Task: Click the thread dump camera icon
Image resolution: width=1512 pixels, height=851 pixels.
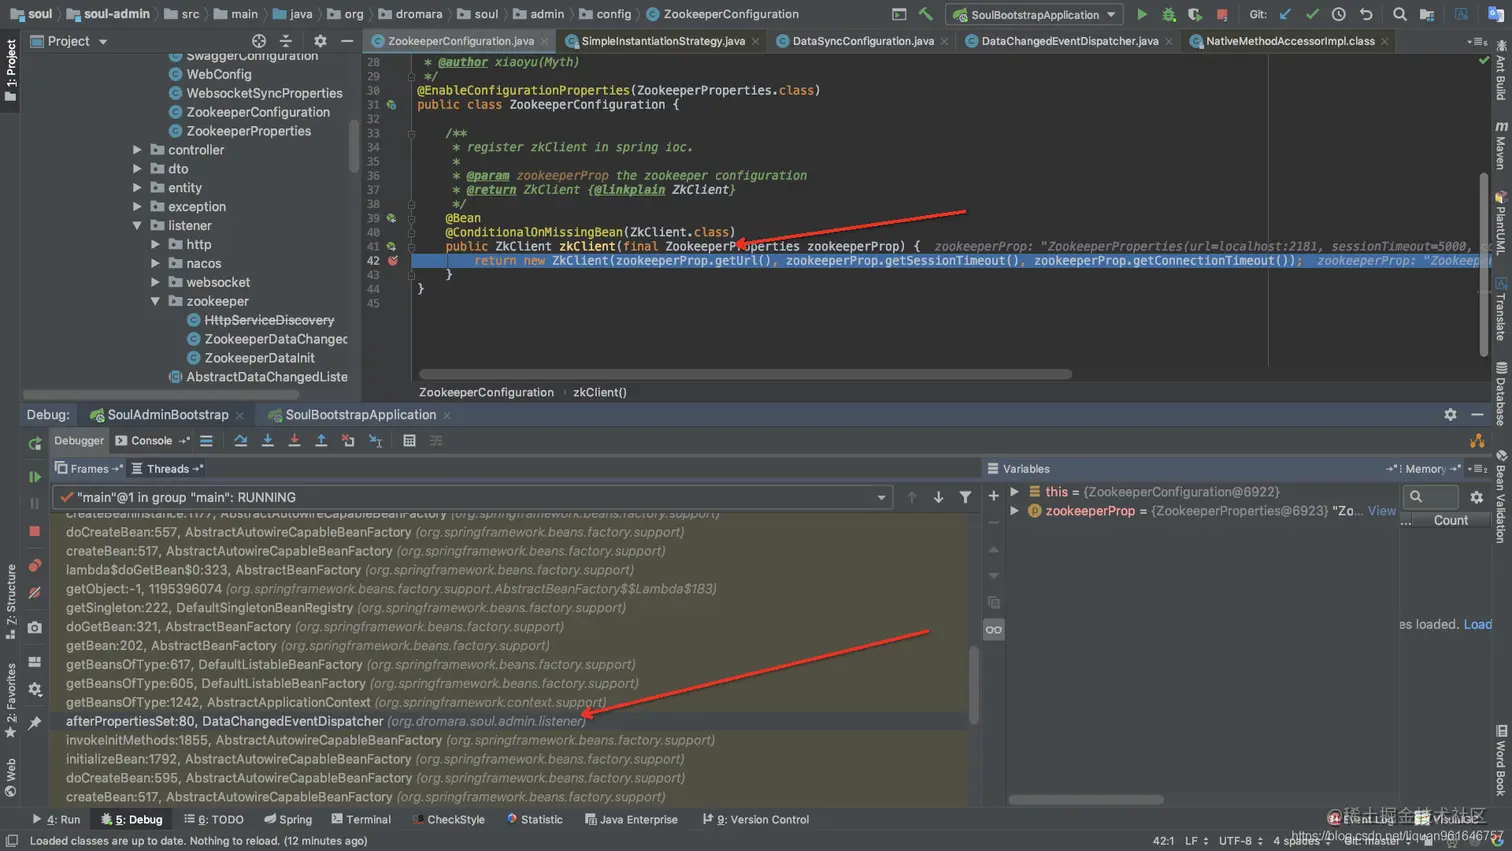Action: click(x=35, y=628)
